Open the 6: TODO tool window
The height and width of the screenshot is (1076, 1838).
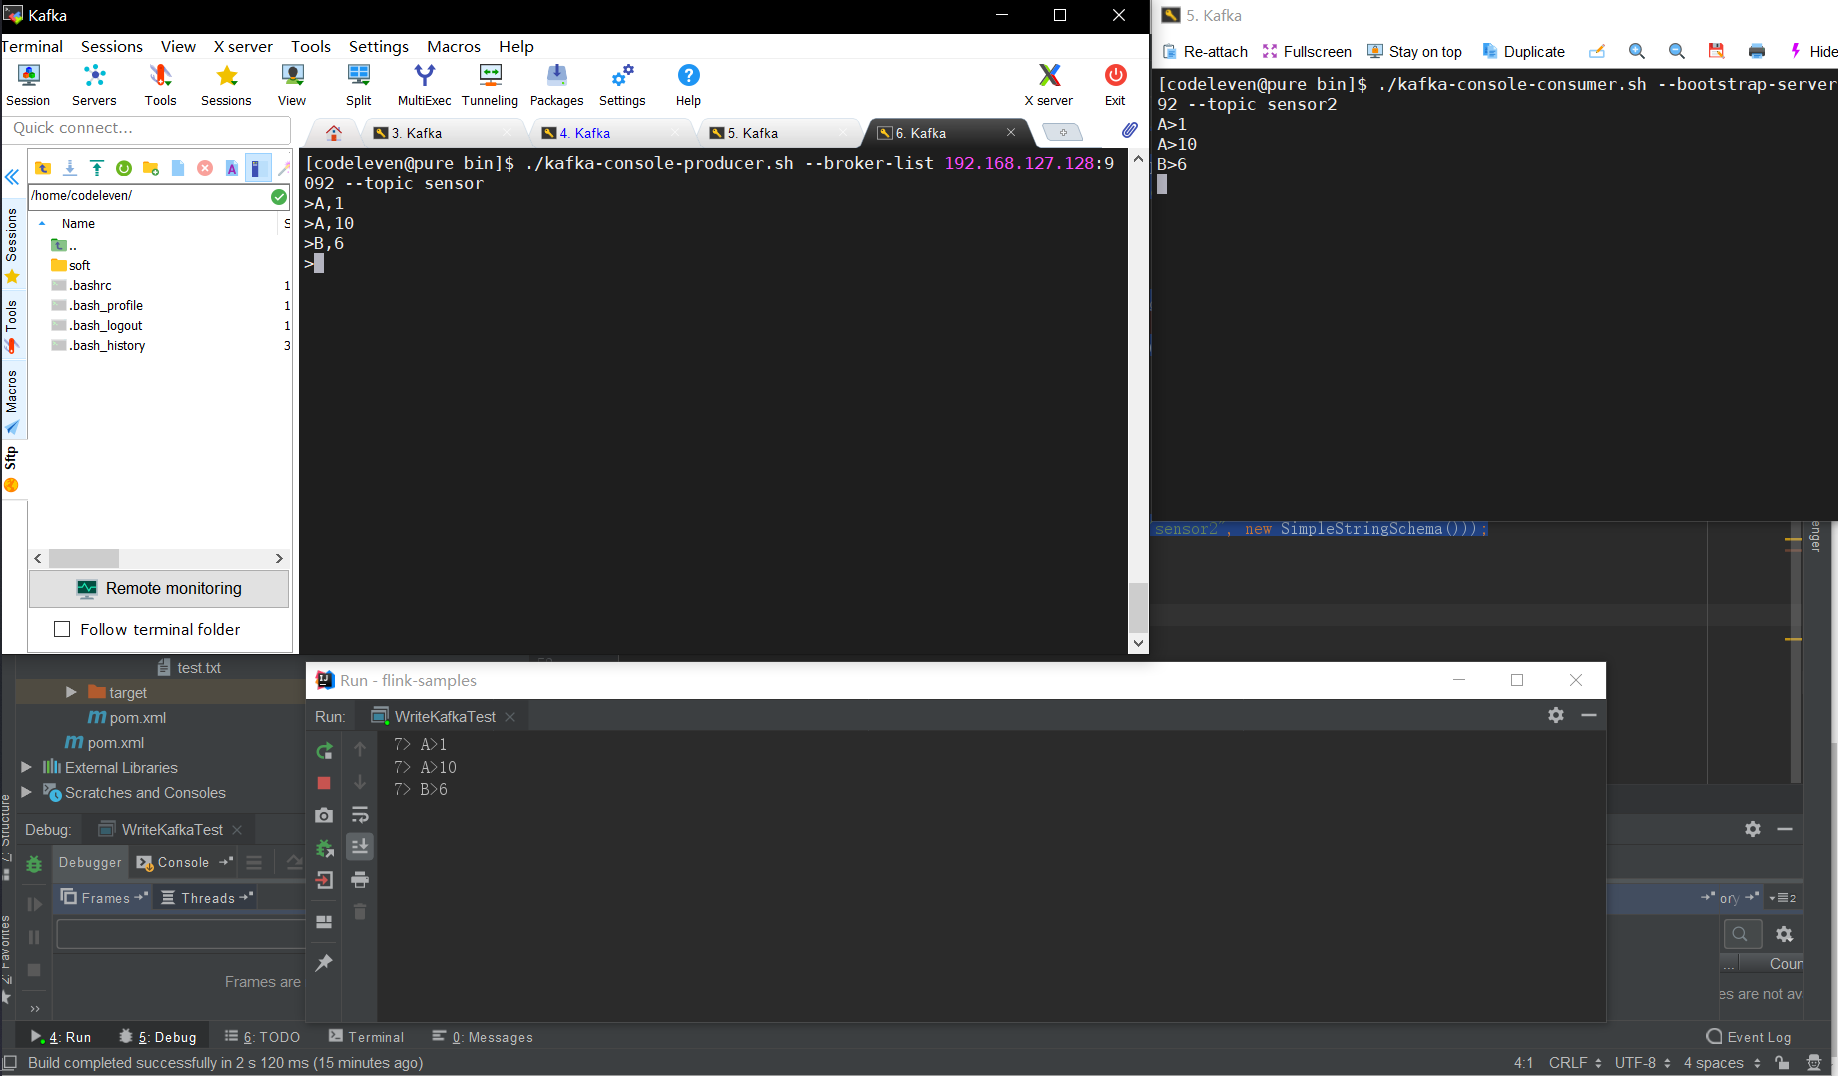pyautogui.click(x=262, y=1037)
